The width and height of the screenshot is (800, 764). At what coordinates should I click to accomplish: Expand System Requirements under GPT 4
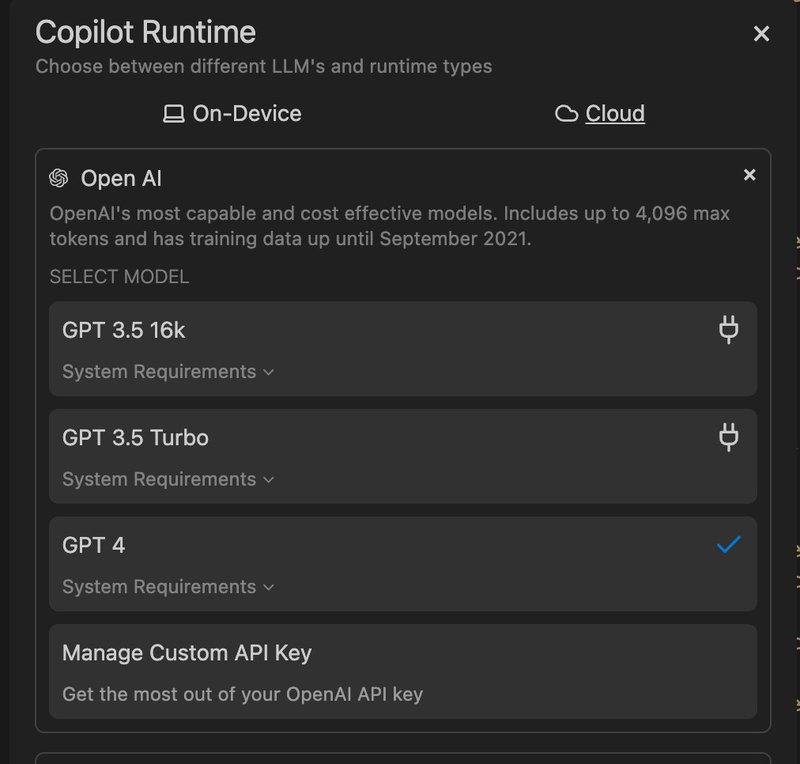point(167,587)
